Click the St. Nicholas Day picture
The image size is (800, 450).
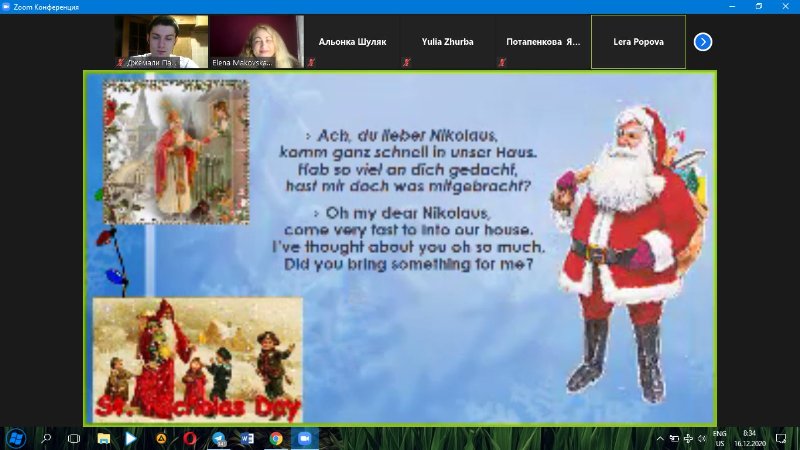point(197,360)
